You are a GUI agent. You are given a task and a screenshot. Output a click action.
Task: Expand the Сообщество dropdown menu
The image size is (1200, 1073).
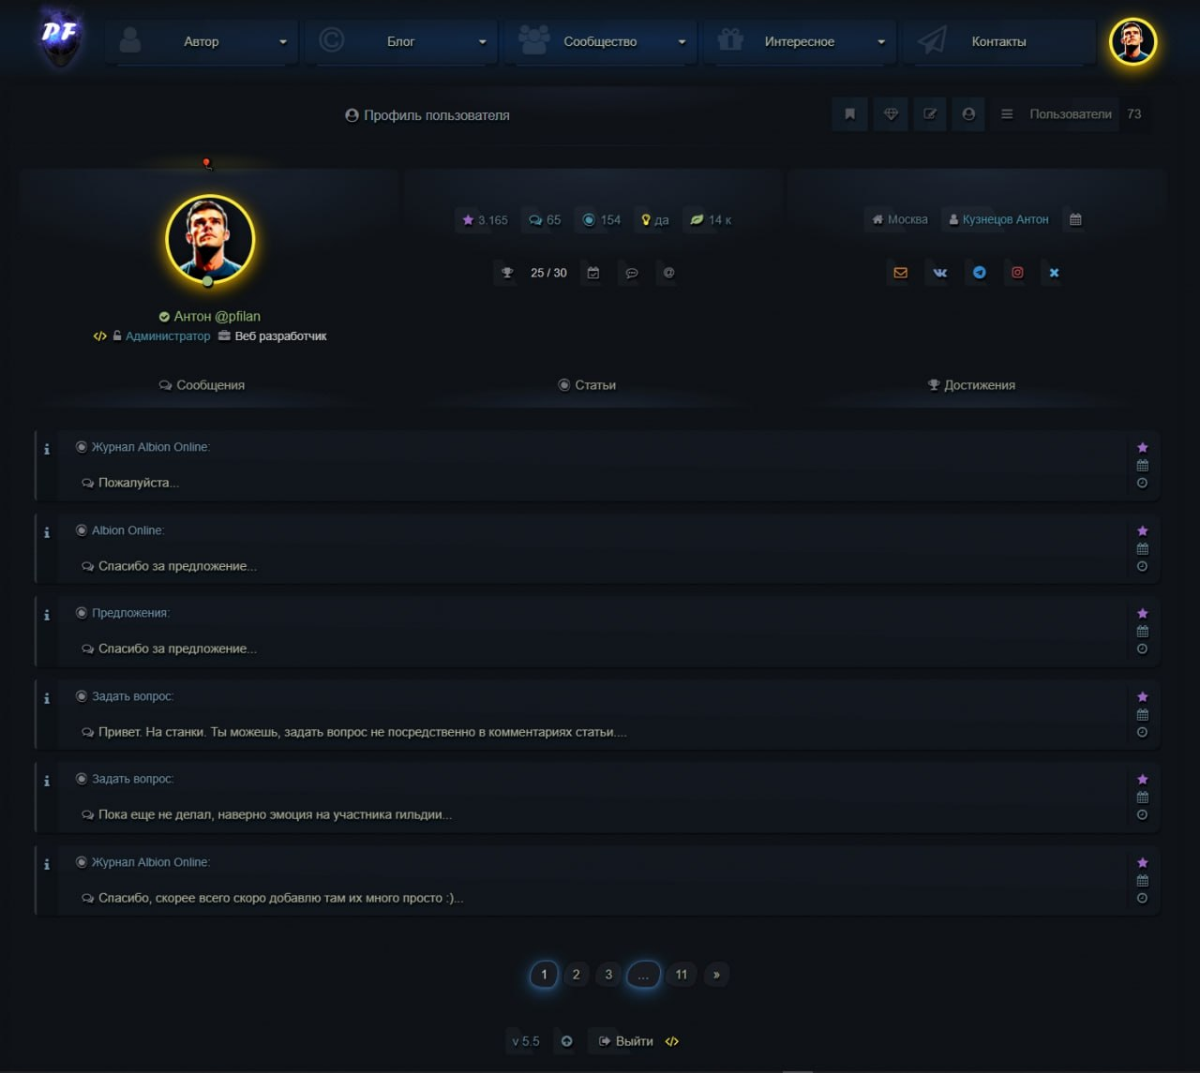tap(601, 41)
